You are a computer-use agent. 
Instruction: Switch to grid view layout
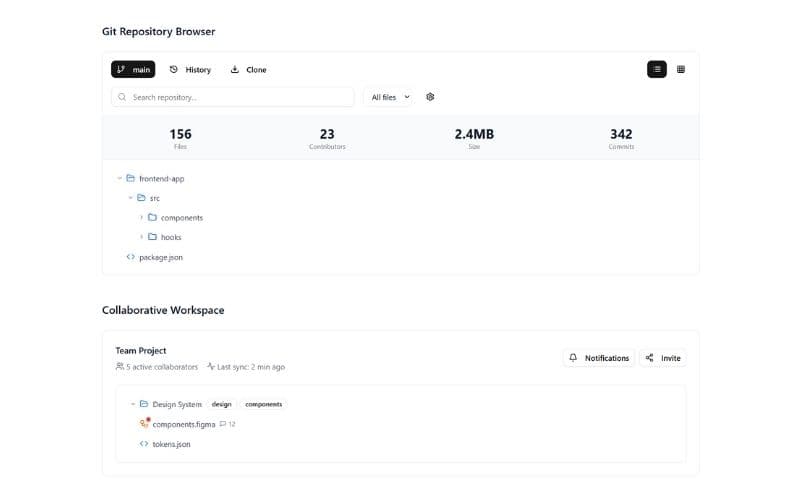click(x=681, y=69)
